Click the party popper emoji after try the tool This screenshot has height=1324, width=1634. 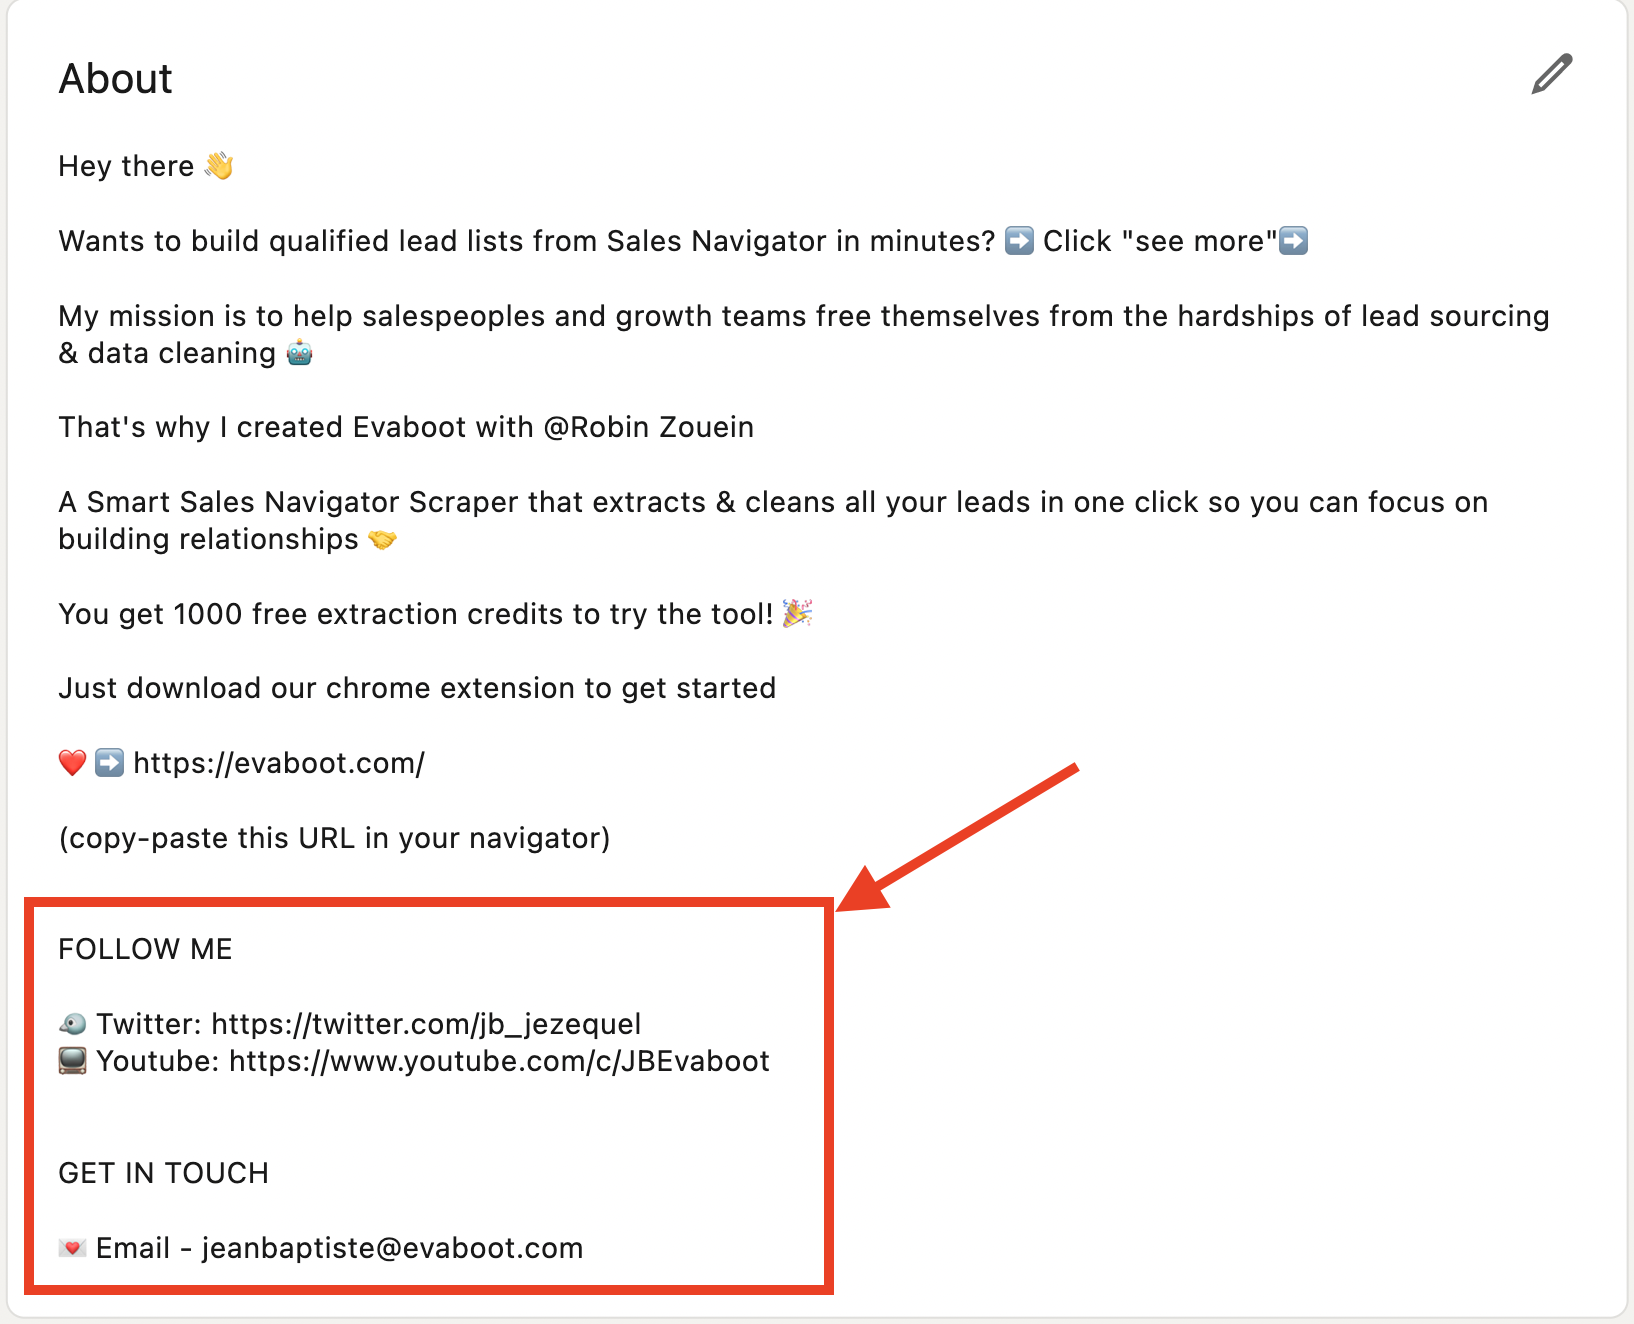click(x=797, y=613)
